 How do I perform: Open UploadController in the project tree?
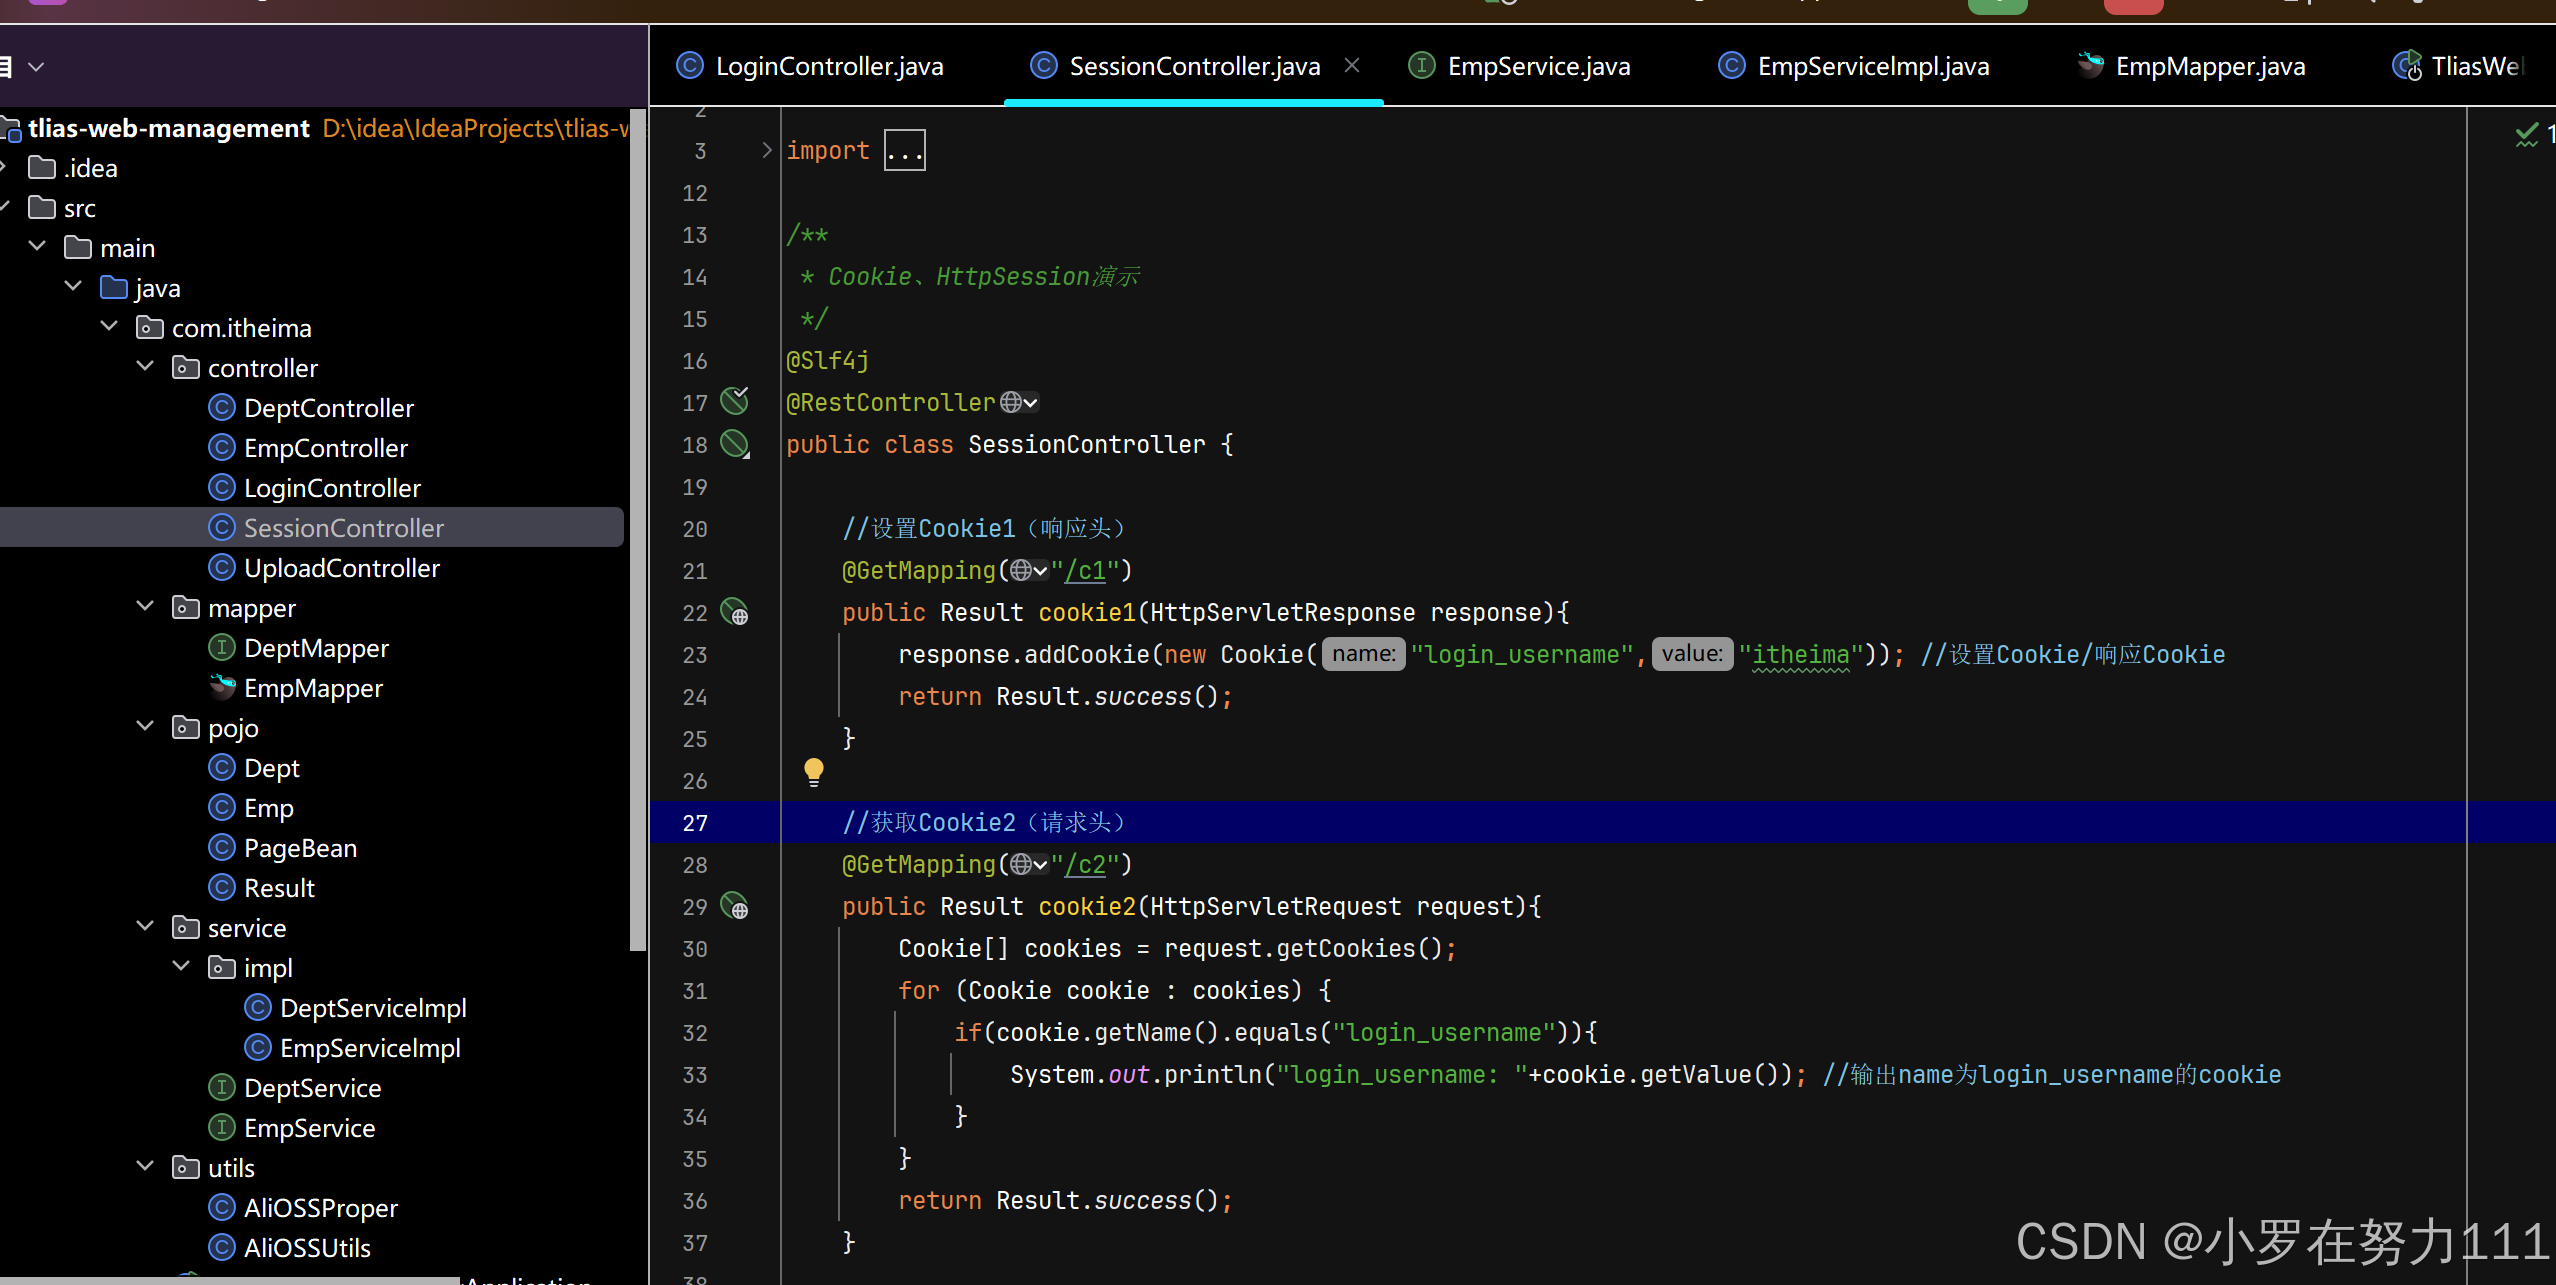(x=341, y=568)
